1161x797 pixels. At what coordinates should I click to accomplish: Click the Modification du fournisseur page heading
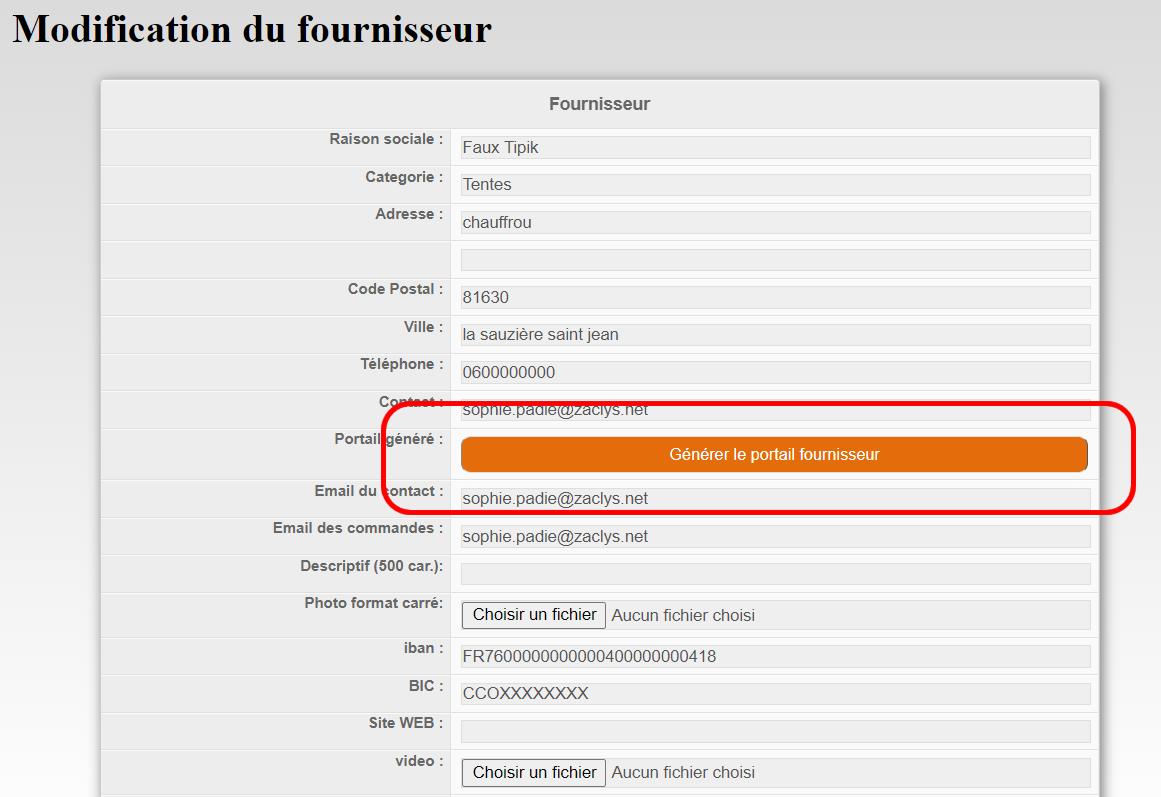[x=252, y=29]
